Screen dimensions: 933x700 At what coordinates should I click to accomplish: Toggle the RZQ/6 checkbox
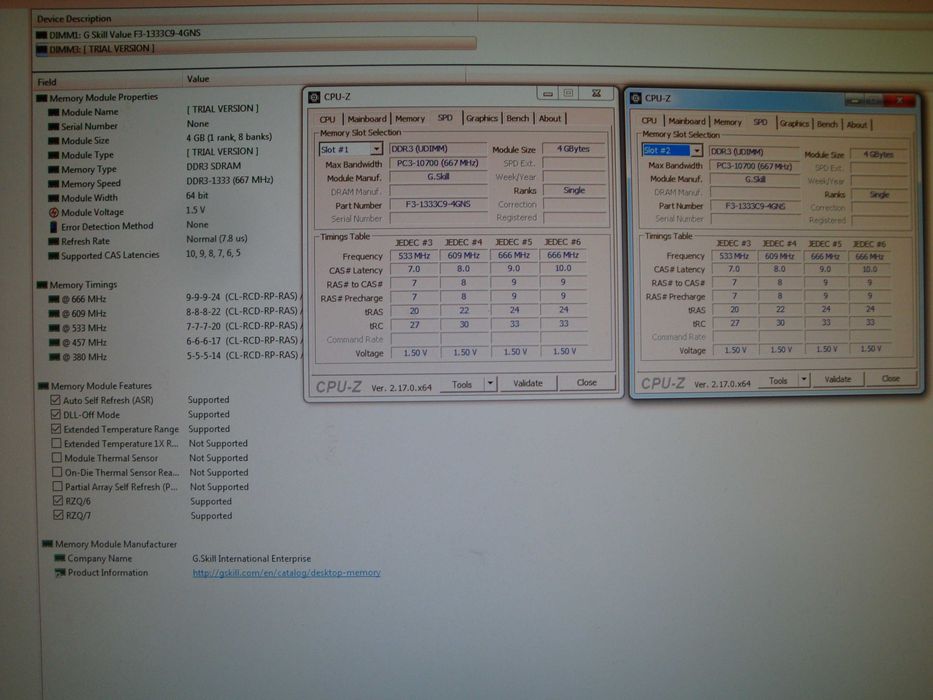tap(58, 501)
